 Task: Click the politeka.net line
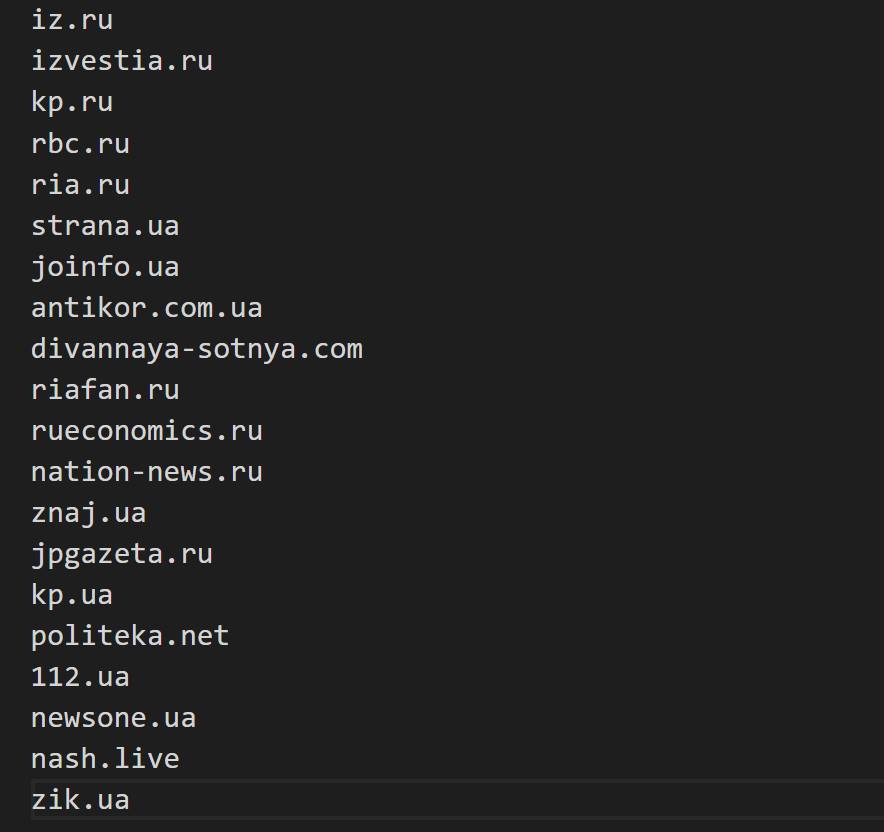coord(130,636)
